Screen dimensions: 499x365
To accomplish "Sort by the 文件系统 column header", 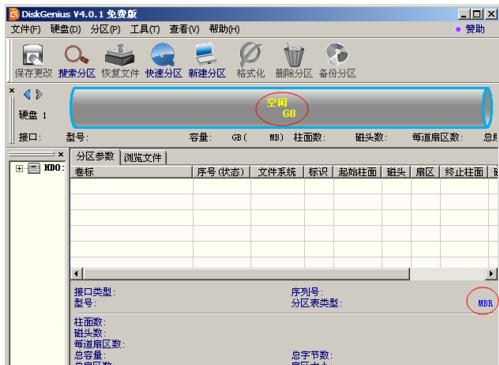I will click(277, 172).
